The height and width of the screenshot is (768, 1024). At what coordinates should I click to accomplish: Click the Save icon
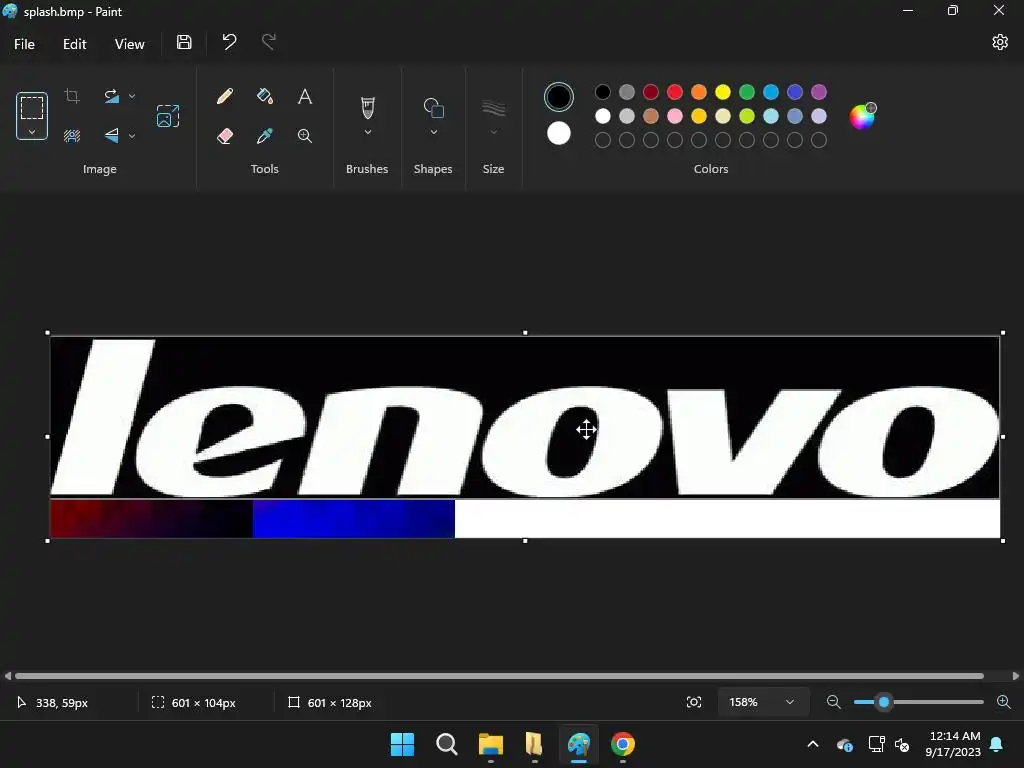[x=184, y=42]
